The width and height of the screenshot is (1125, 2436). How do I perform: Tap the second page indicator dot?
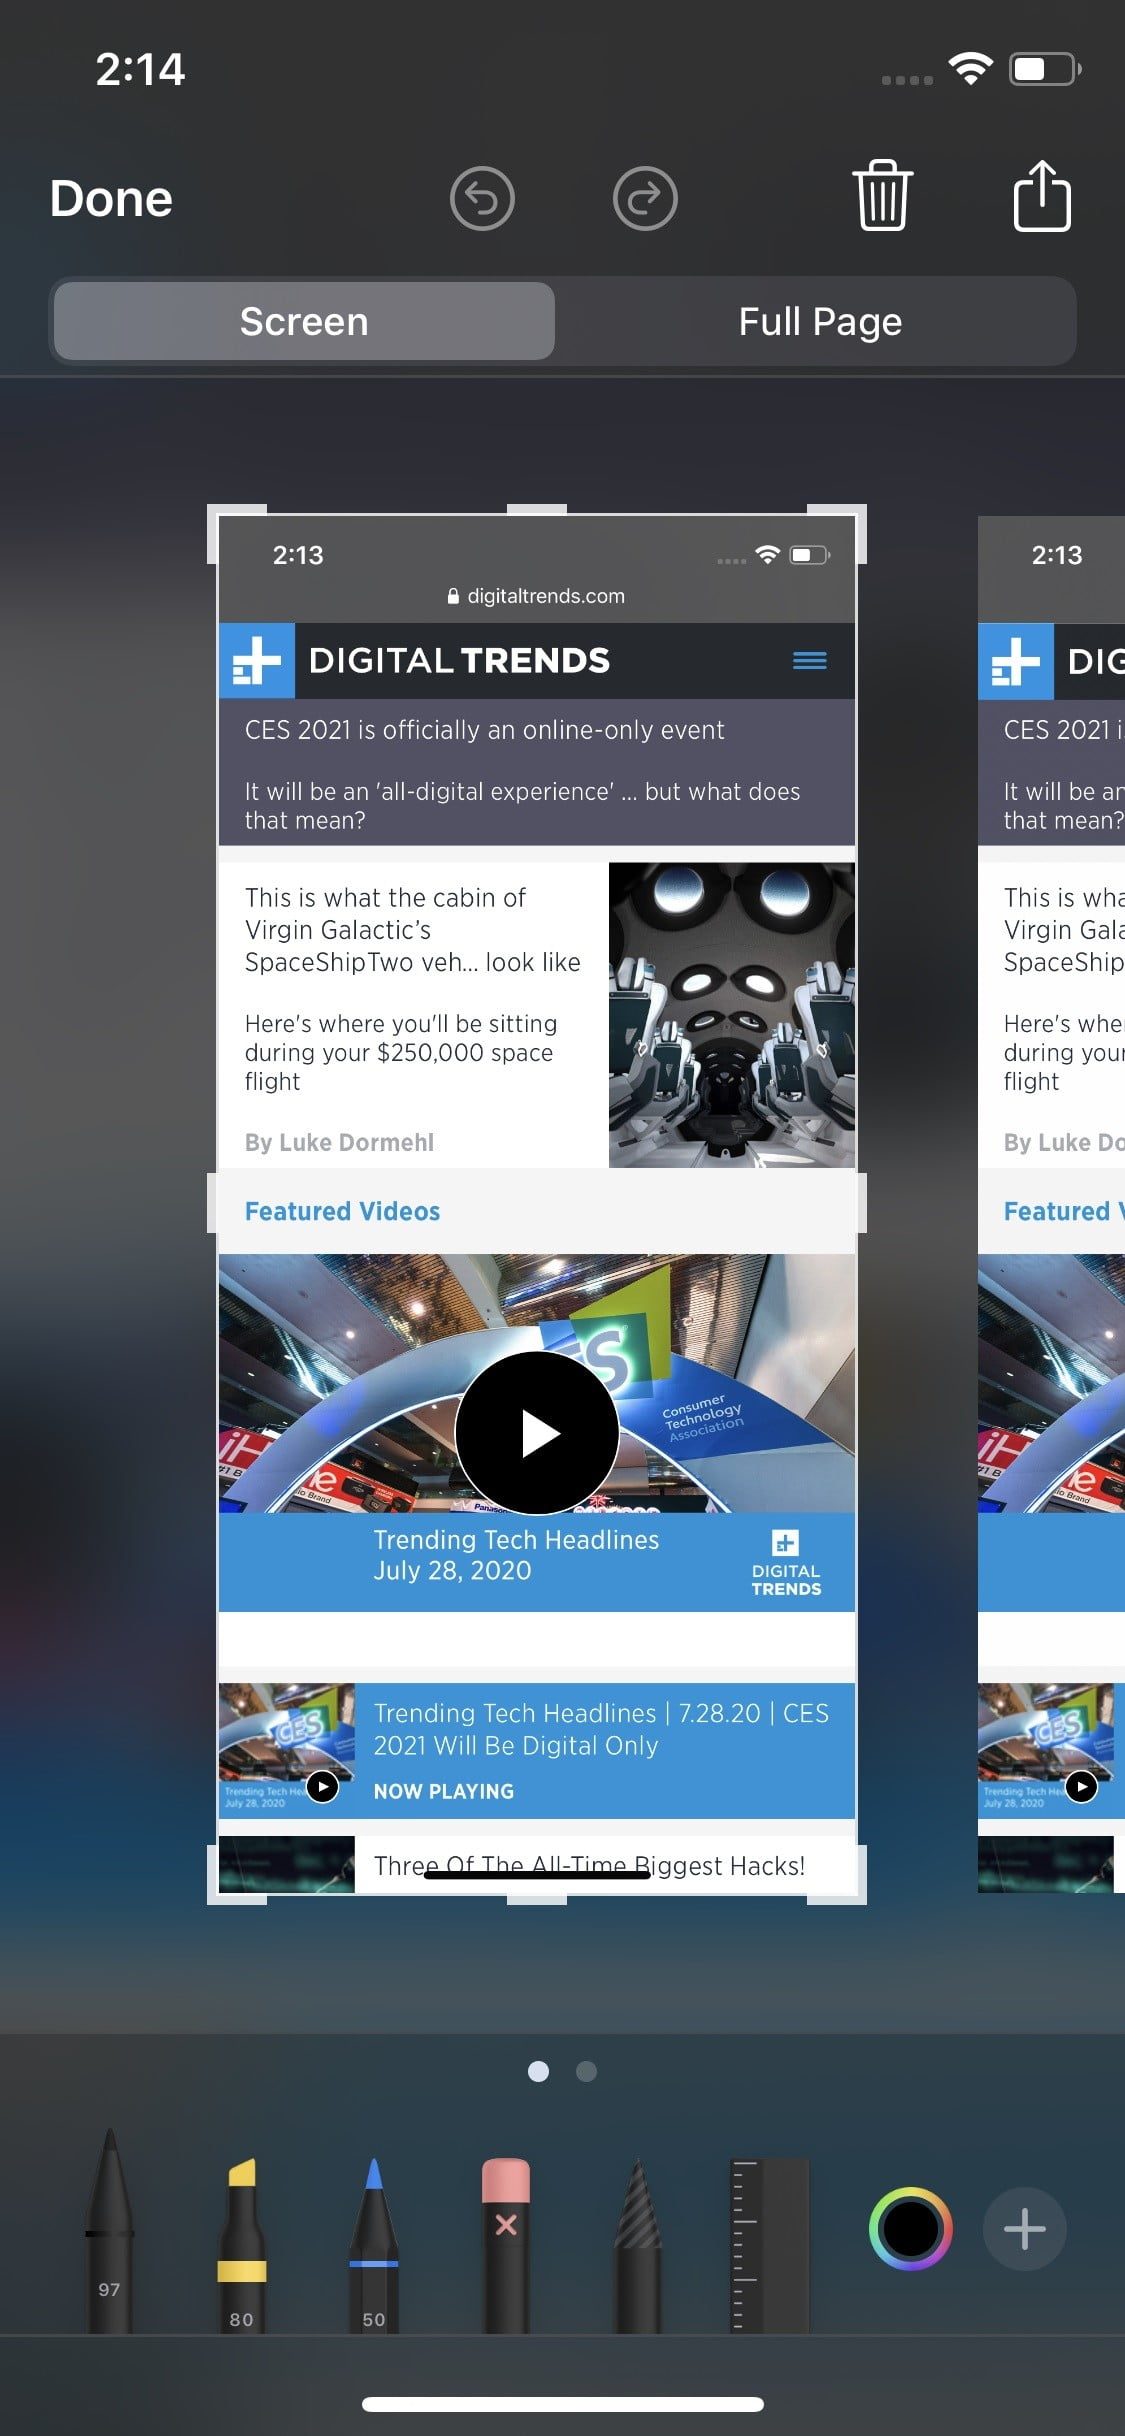[587, 2071]
